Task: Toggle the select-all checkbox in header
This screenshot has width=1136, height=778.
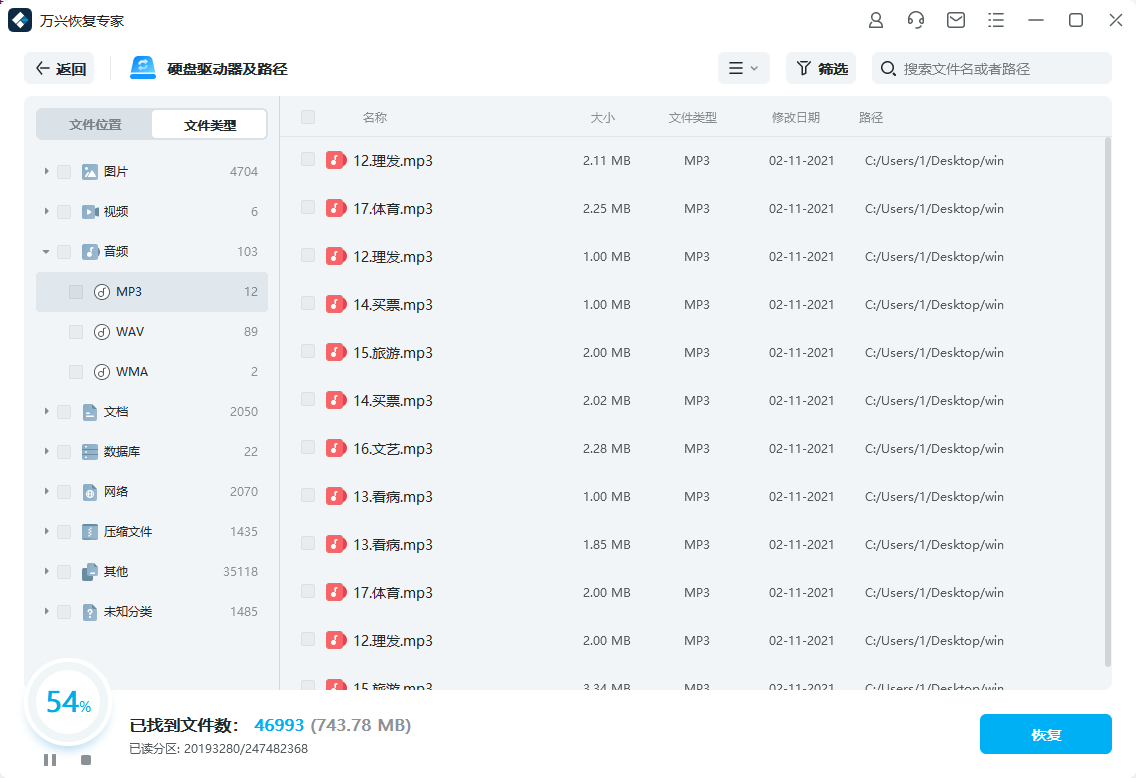Action: tap(308, 117)
